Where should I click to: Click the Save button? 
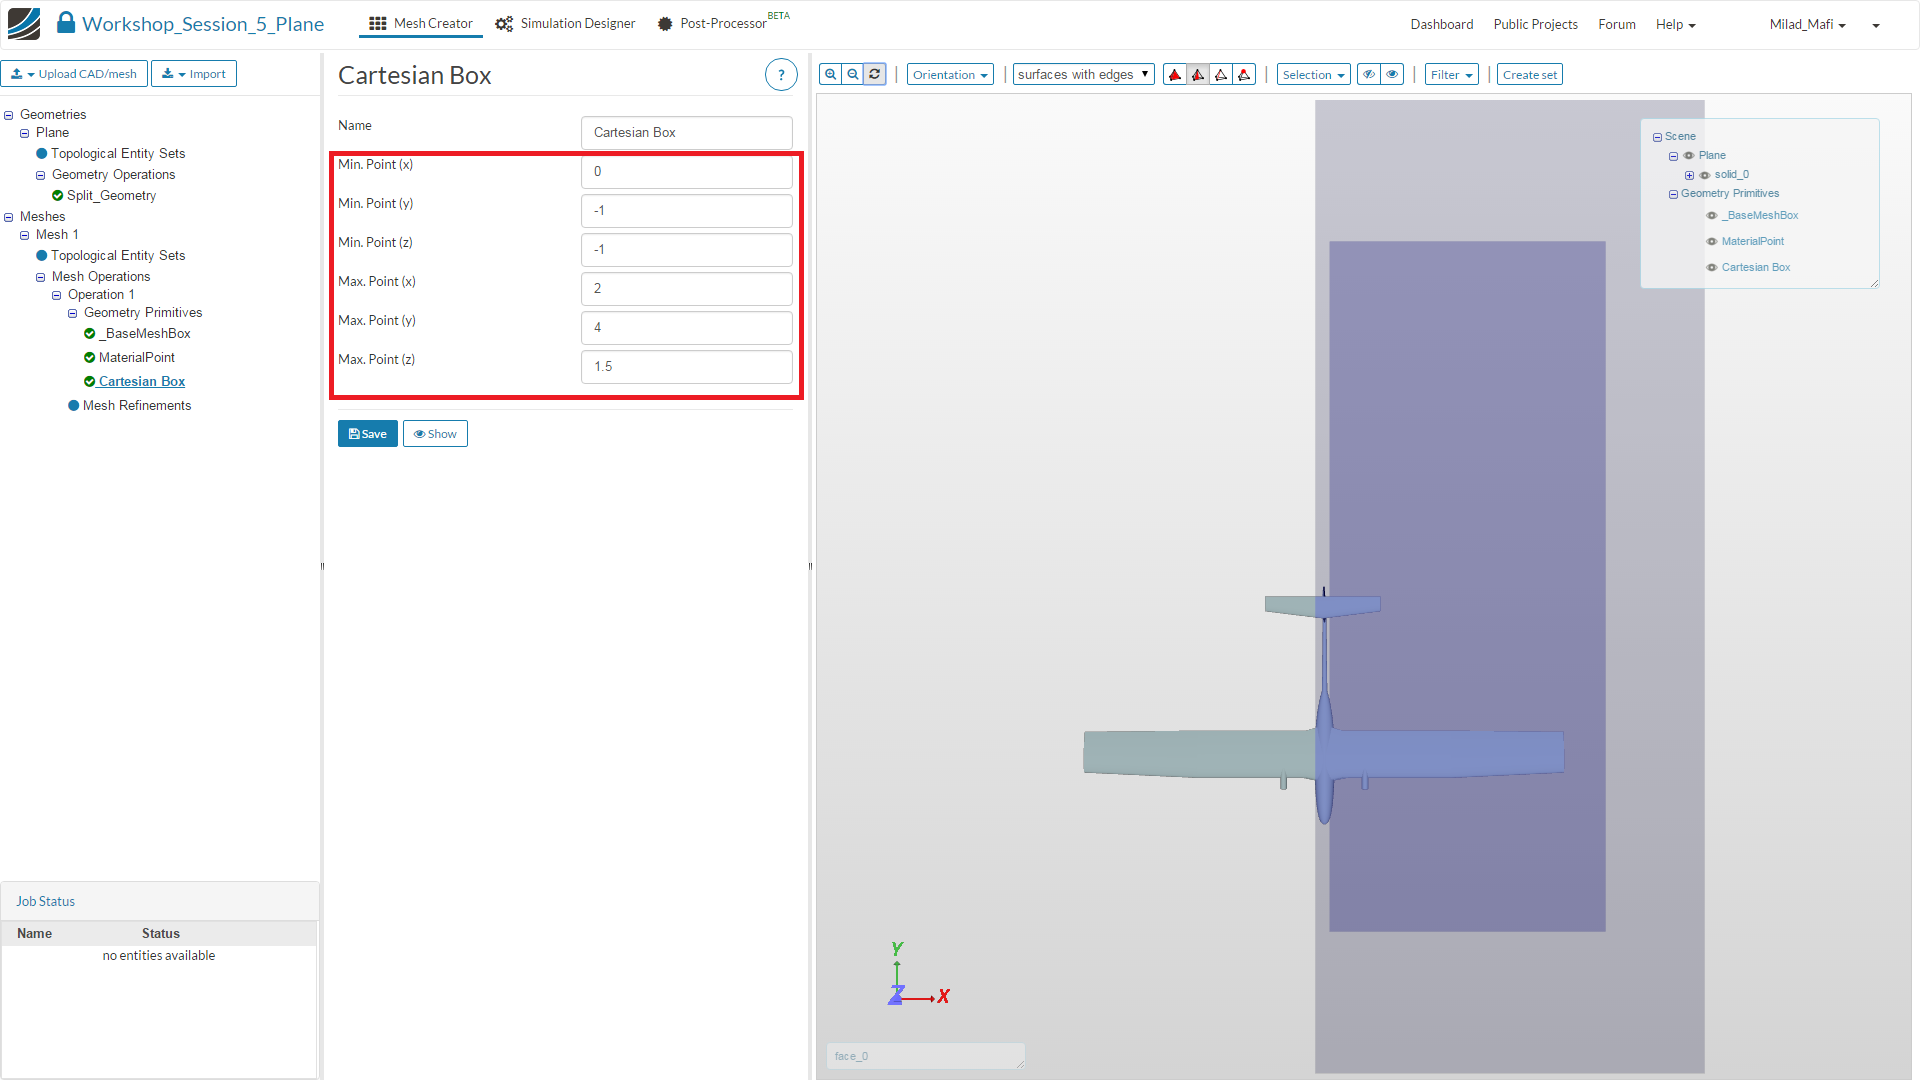(x=368, y=434)
